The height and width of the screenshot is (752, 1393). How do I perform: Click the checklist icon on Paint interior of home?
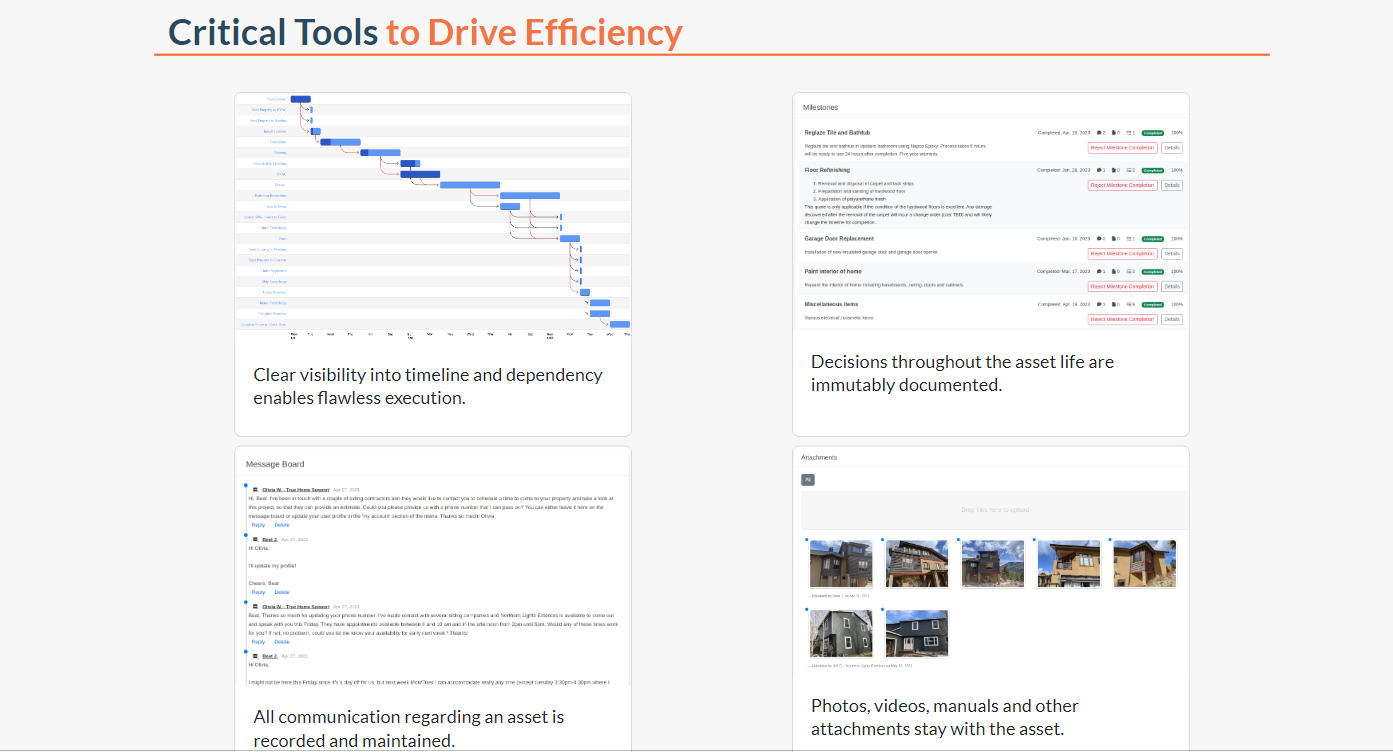click(1128, 271)
